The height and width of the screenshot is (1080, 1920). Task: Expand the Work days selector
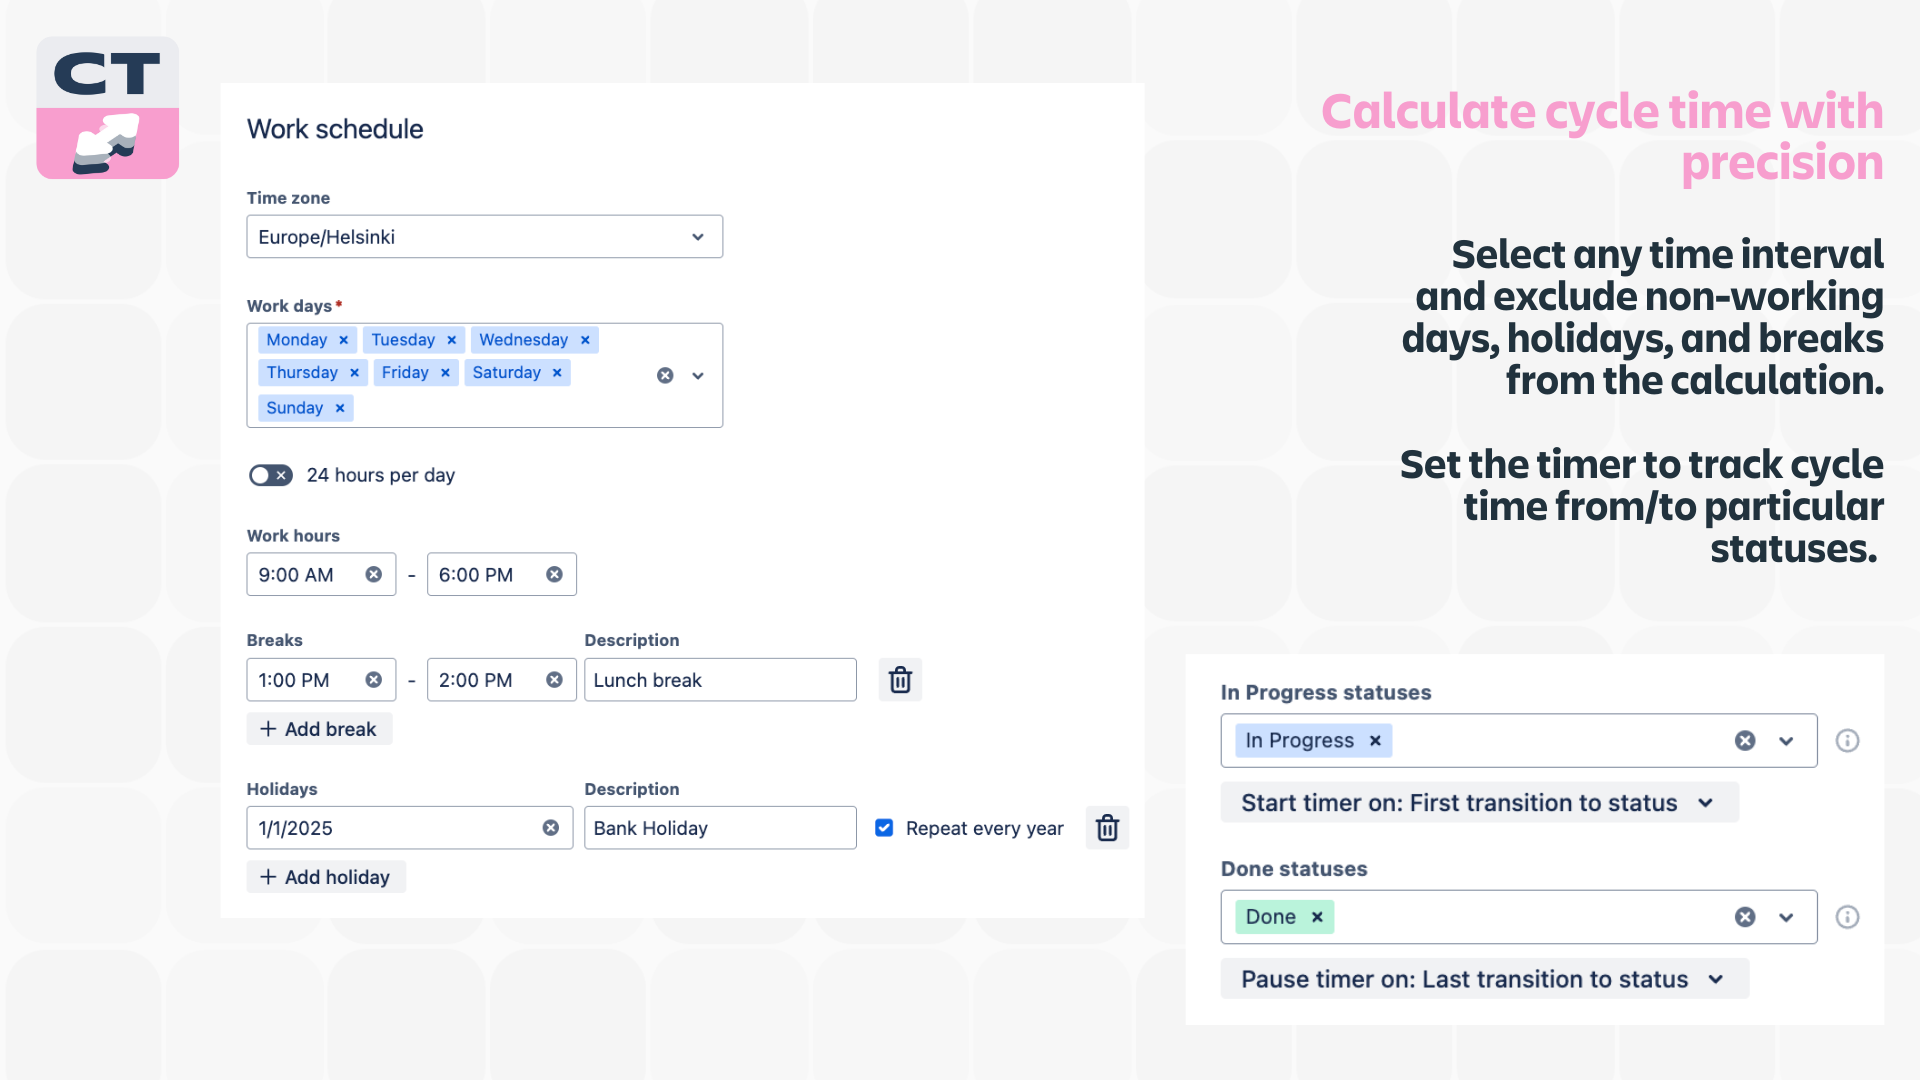coord(697,375)
